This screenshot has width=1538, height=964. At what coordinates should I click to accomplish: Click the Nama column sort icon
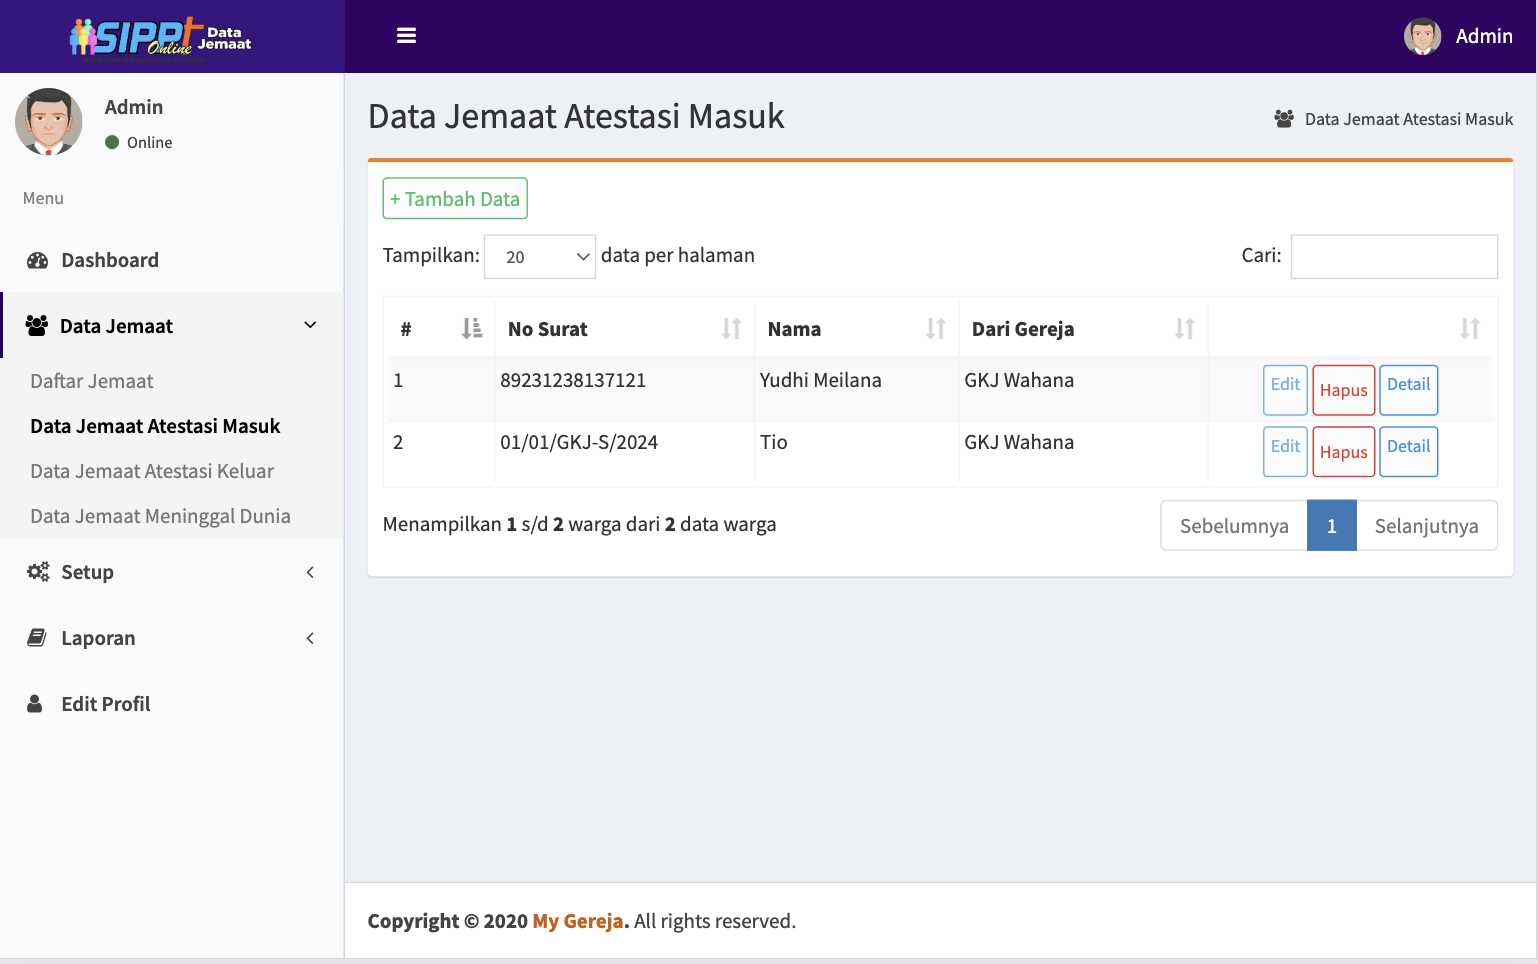coord(935,328)
